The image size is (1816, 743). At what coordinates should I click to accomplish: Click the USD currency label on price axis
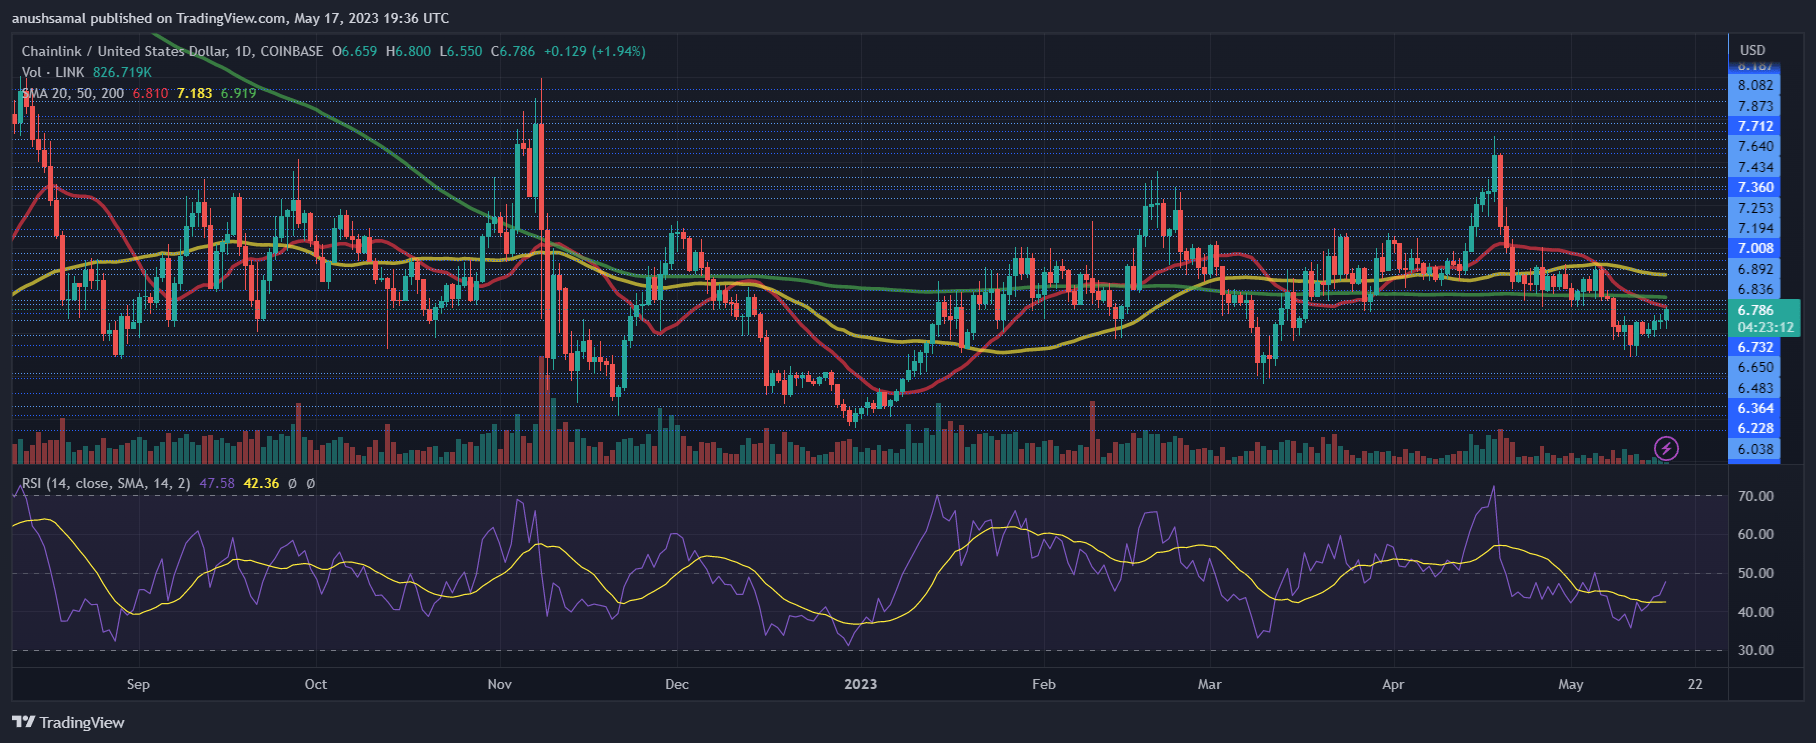pyautogui.click(x=1752, y=50)
